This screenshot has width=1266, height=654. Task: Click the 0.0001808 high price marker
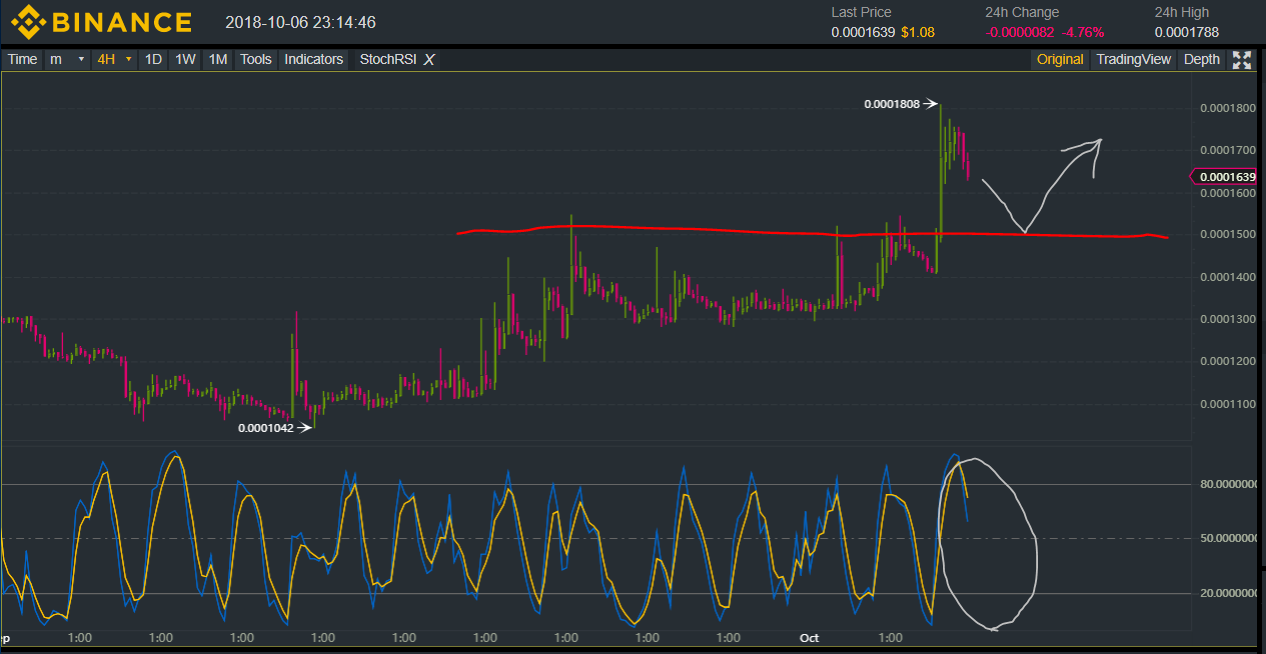pos(893,103)
